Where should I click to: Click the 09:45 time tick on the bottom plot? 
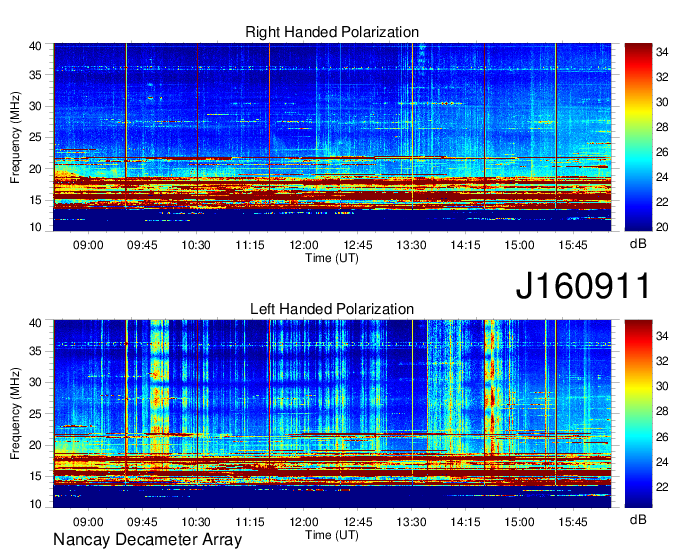tap(142, 522)
